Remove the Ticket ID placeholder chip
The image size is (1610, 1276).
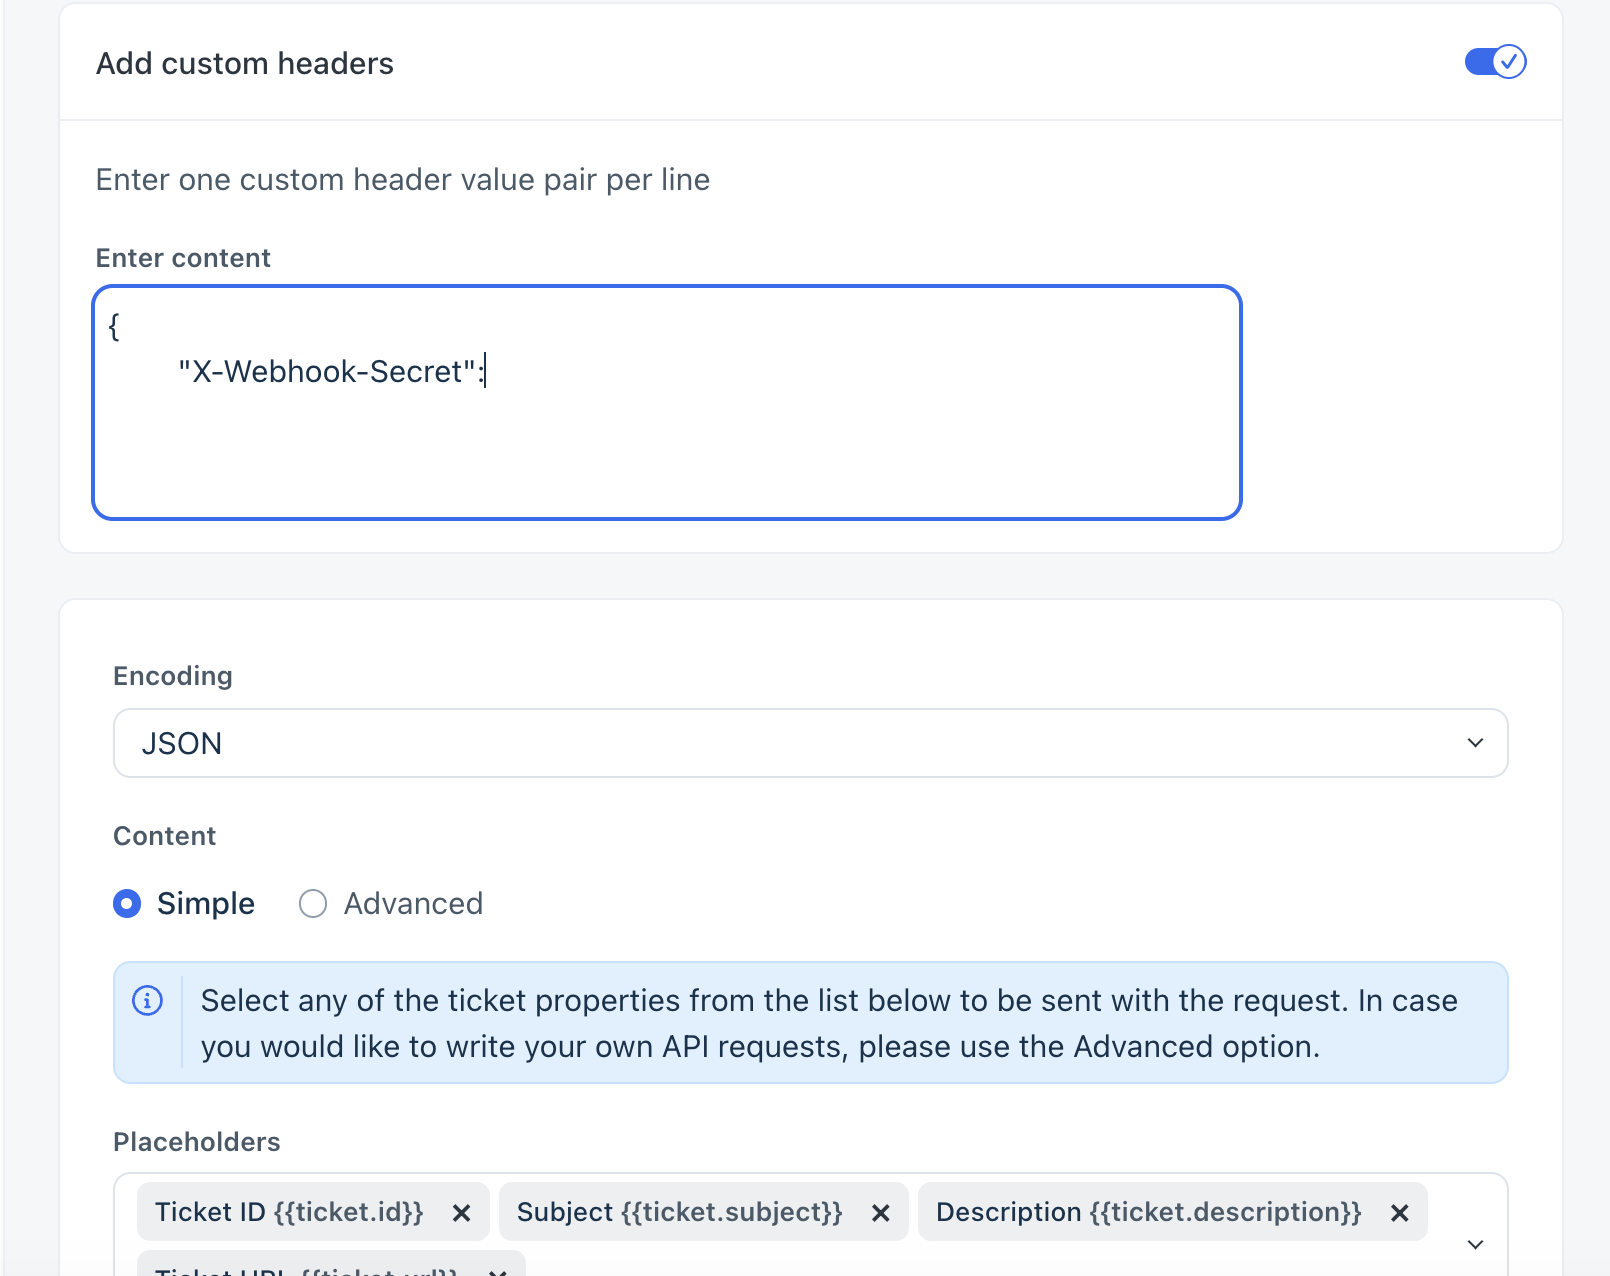(x=461, y=1213)
